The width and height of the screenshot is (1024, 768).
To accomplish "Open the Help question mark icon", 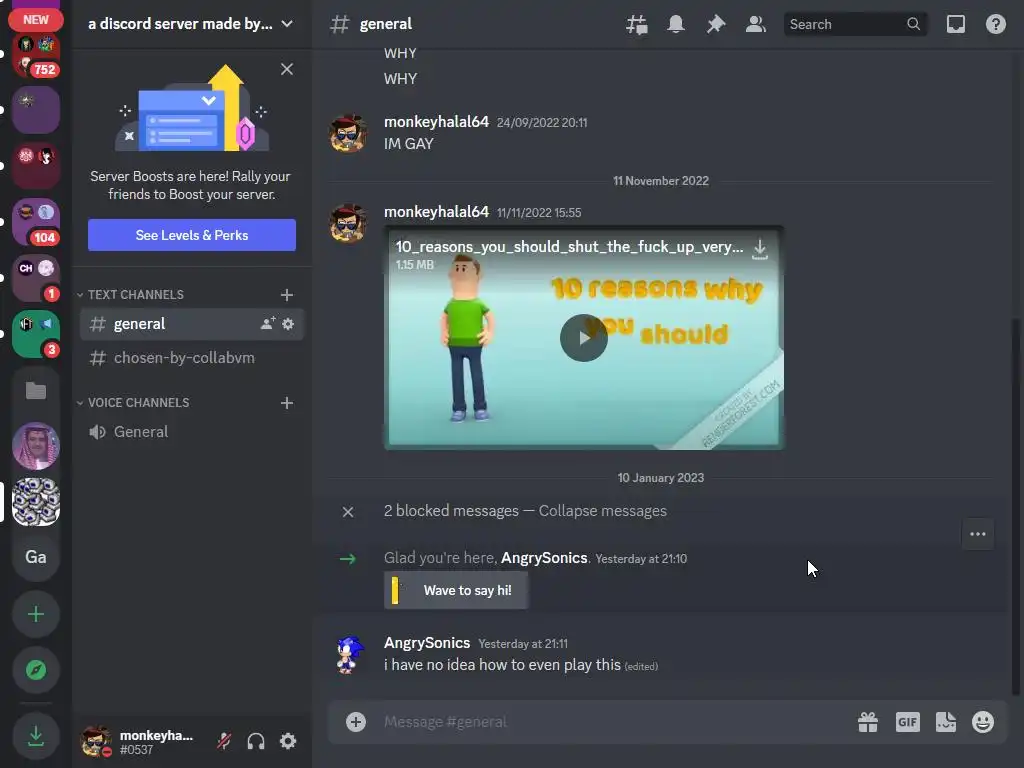I will (995, 24).
